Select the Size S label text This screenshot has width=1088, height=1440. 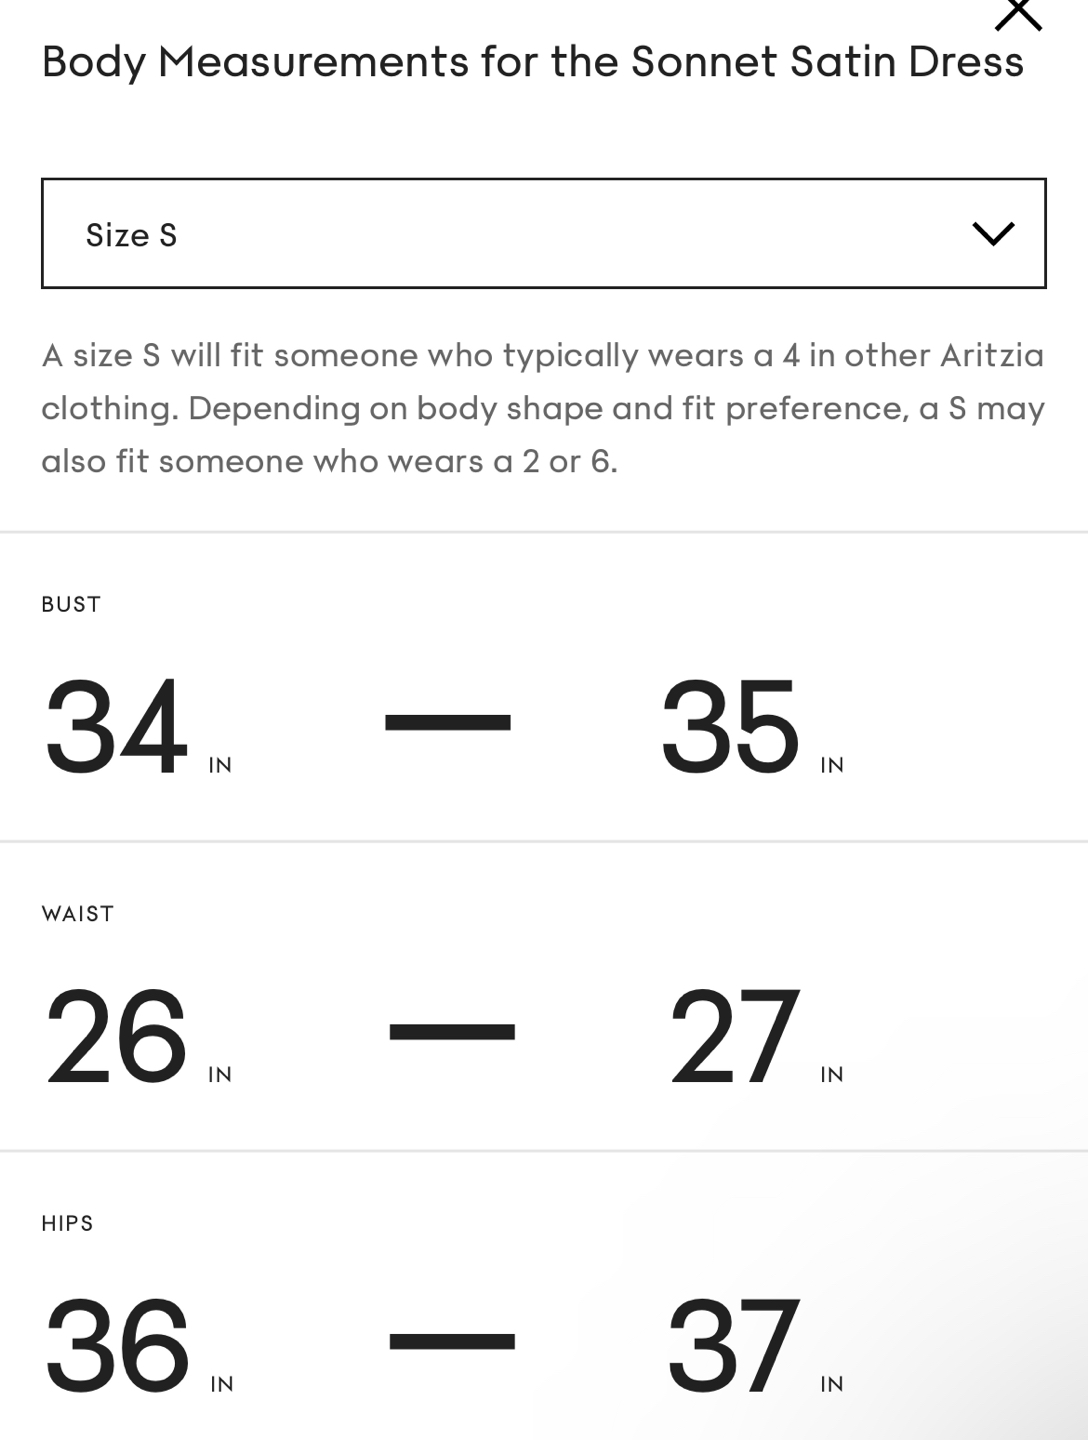point(131,235)
